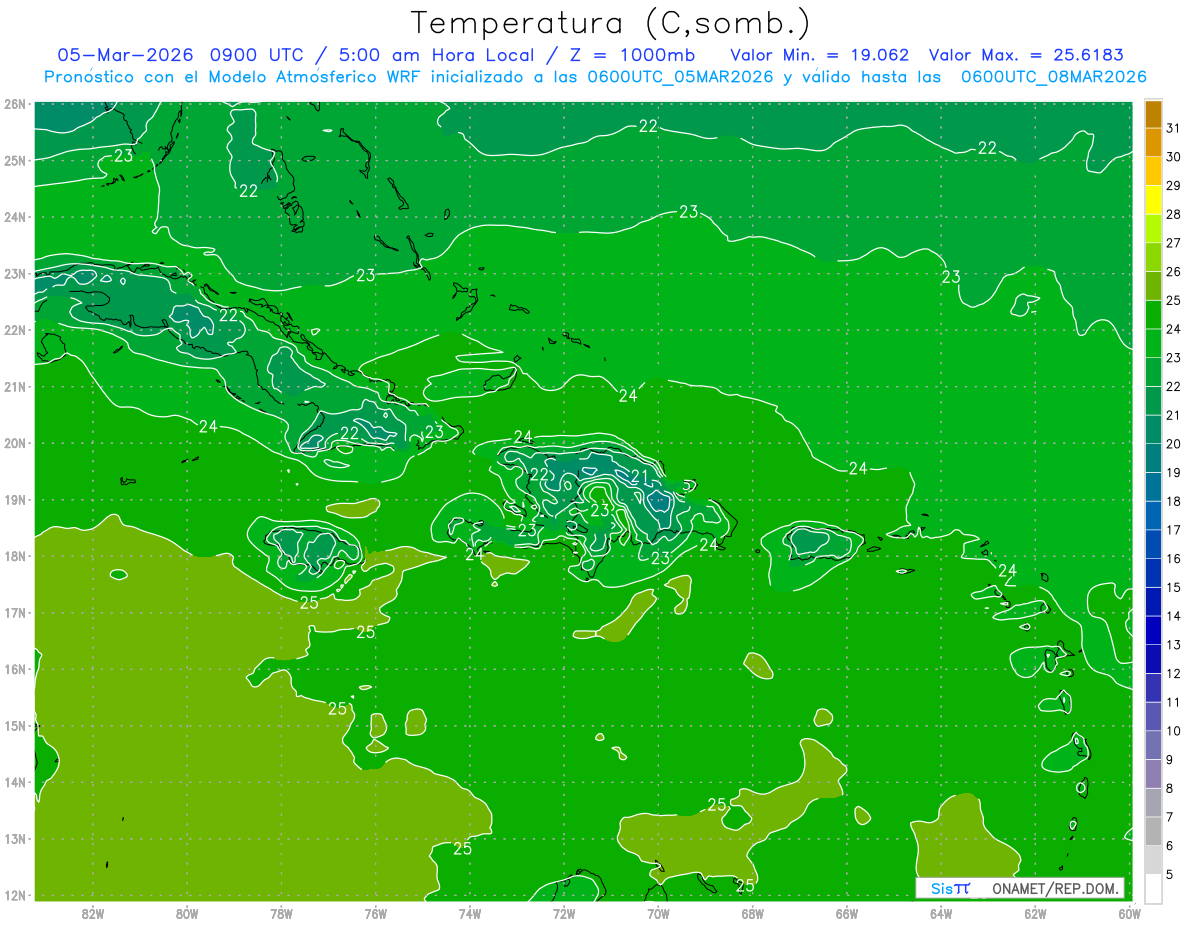Click the '21' contour label over Hispaniola
1200x927 pixels.
coord(640,475)
